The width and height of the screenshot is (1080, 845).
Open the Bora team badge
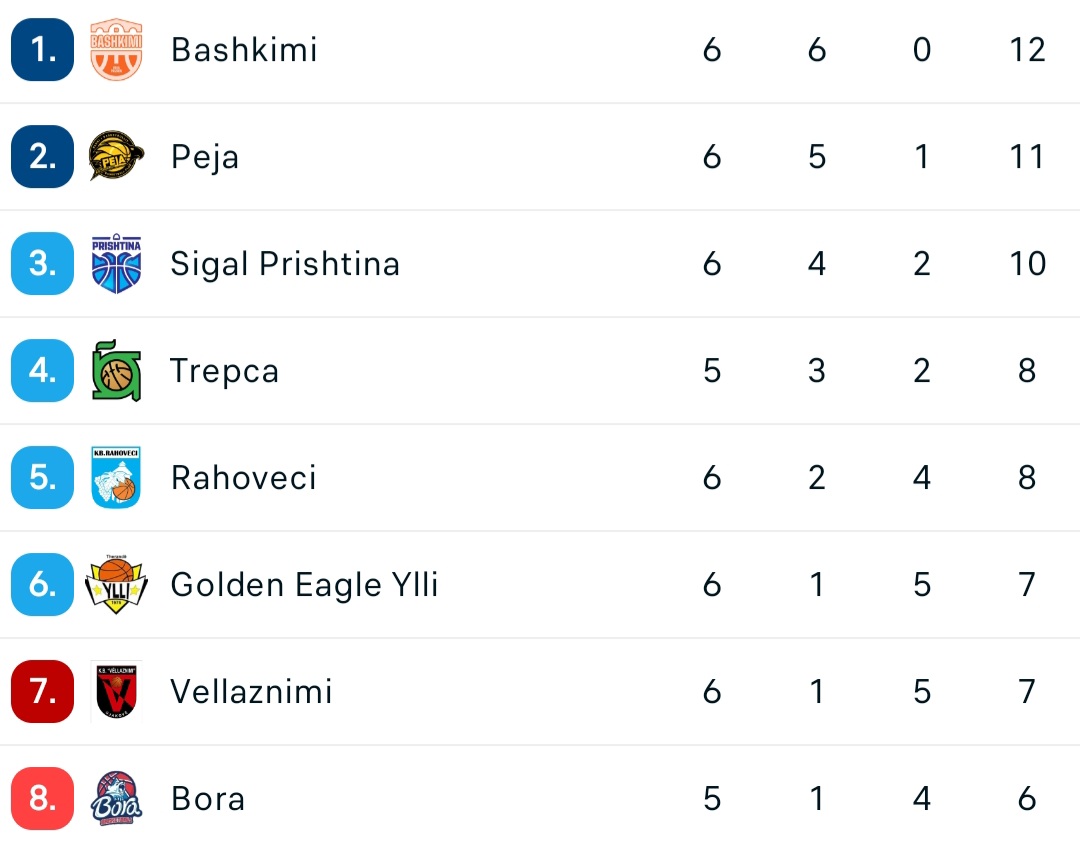click(x=116, y=798)
